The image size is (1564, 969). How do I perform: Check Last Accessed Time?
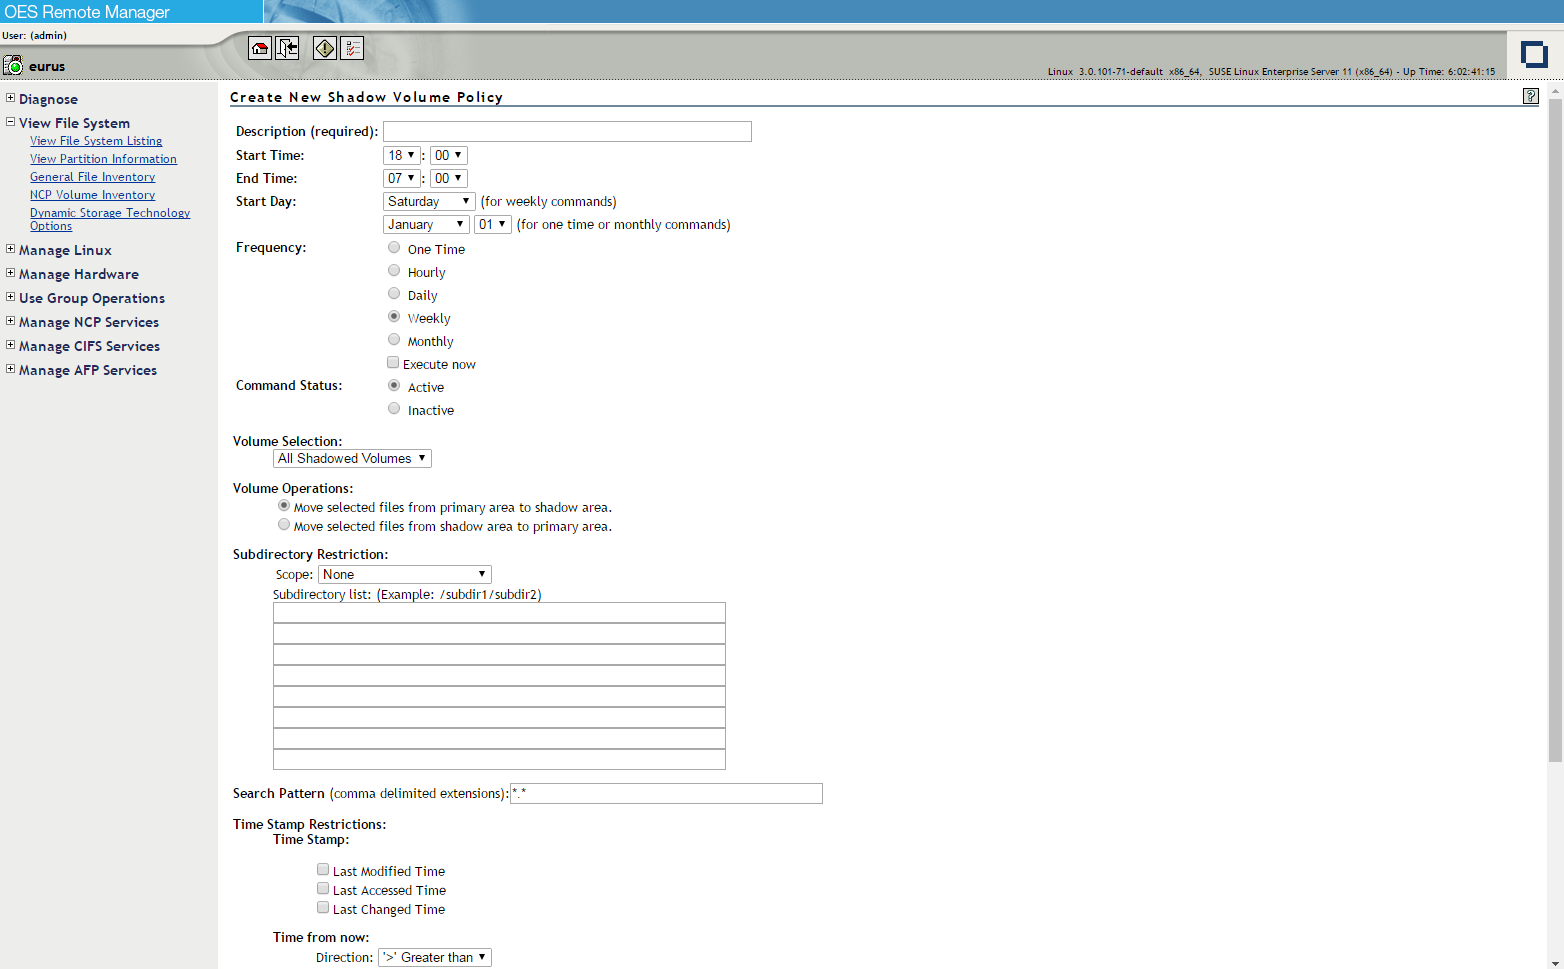[323, 889]
